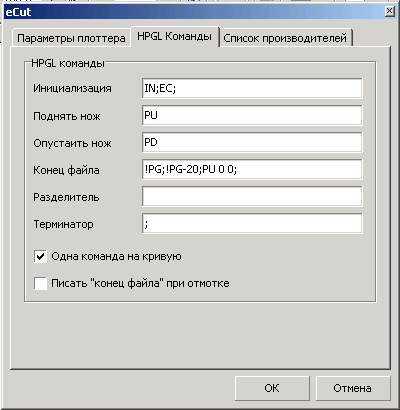This screenshot has width=400, height=410.
Task: Enable Писать "конец файла" при отмотке checkbox
Action: coord(40,284)
